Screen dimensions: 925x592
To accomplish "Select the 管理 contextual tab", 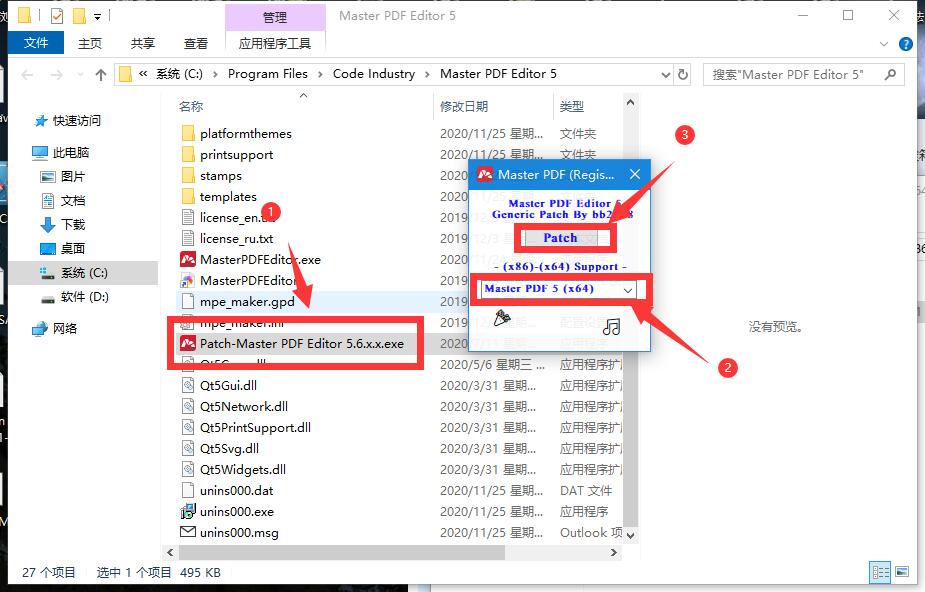I will 274,17.
